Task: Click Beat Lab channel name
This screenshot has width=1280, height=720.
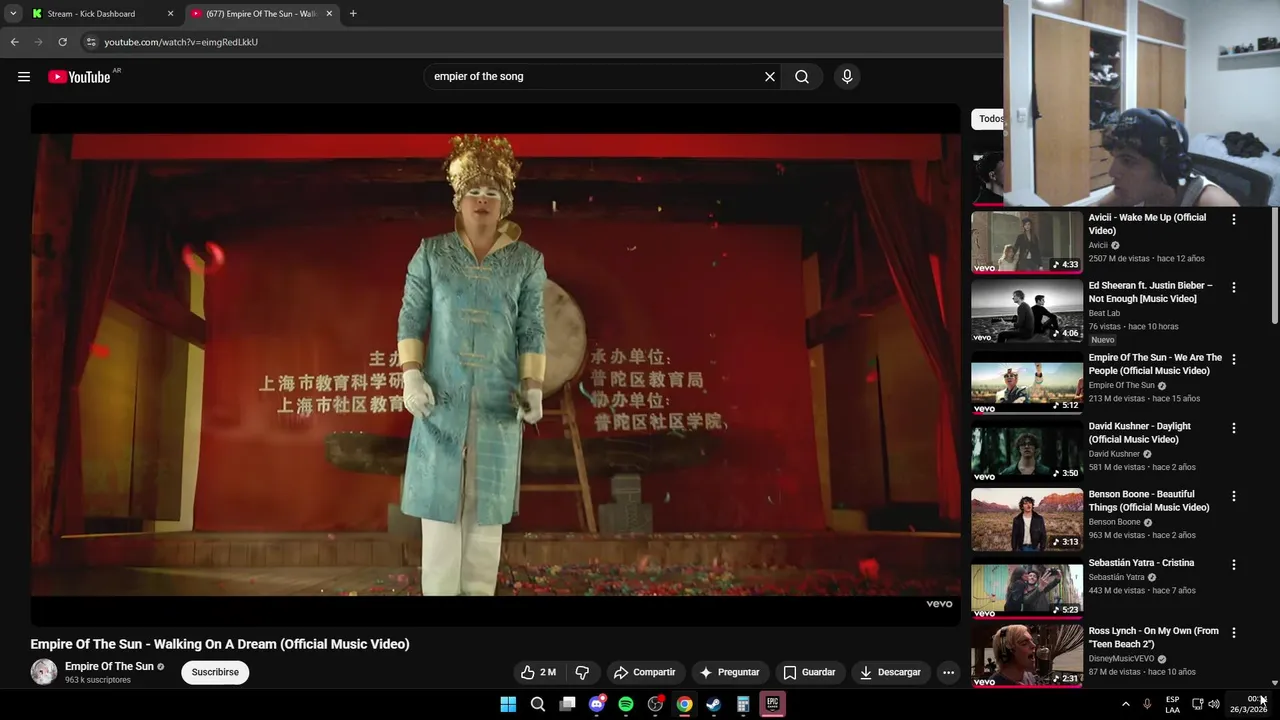Action: tap(1104, 313)
